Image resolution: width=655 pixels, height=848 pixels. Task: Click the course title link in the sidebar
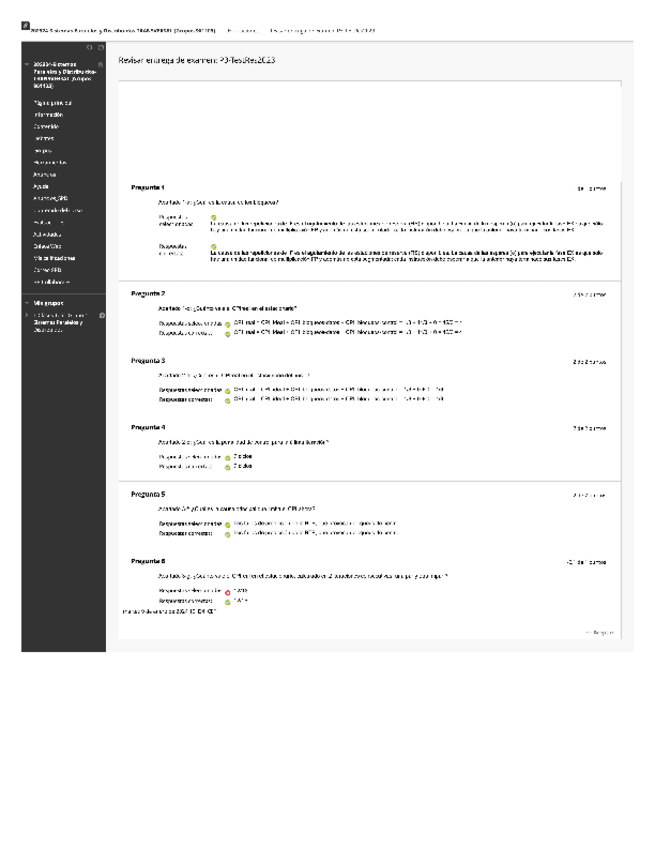(x=64, y=75)
